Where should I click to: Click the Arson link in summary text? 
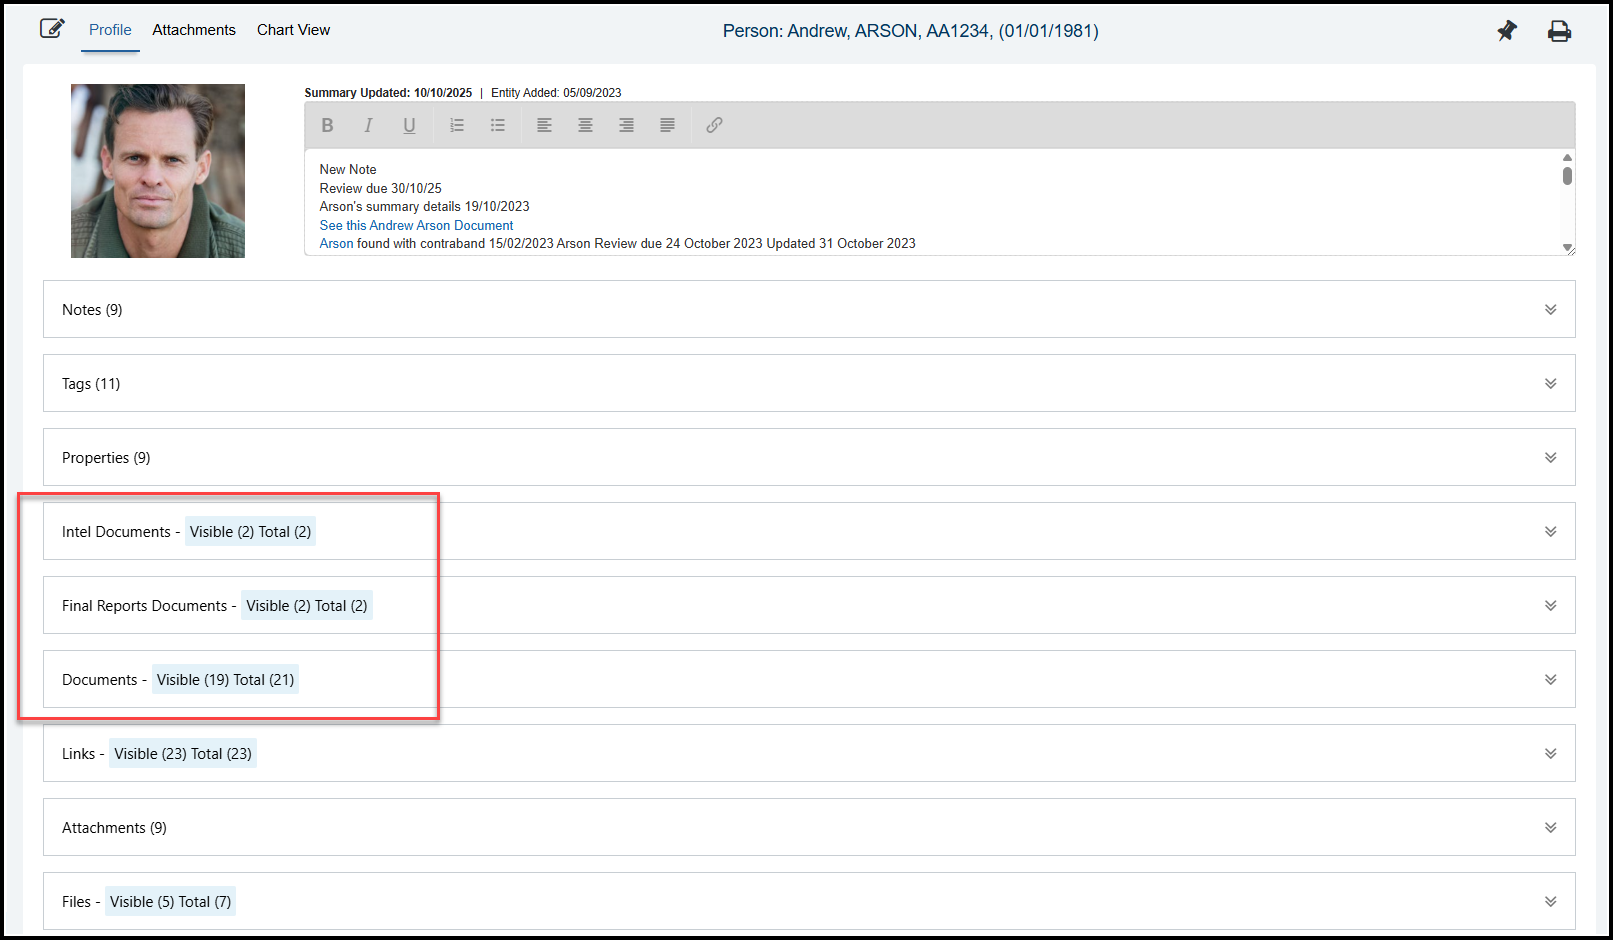click(336, 244)
